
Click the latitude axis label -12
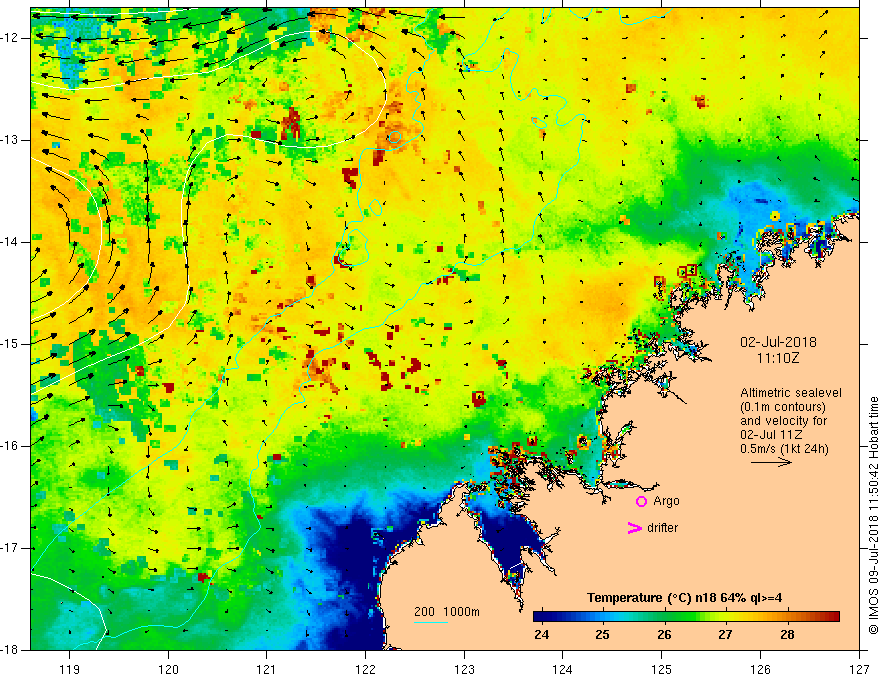click(11, 38)
